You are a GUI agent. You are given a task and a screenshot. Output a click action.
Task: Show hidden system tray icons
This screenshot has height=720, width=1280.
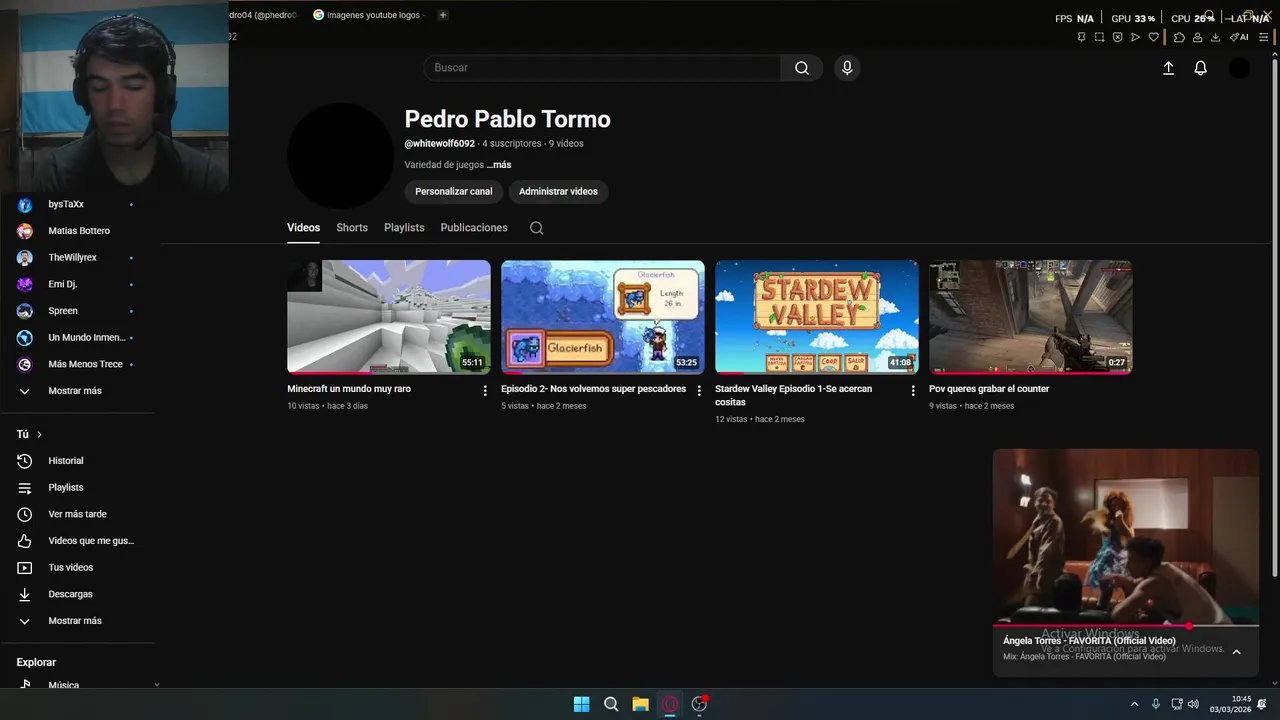[x=1134, y=704]
